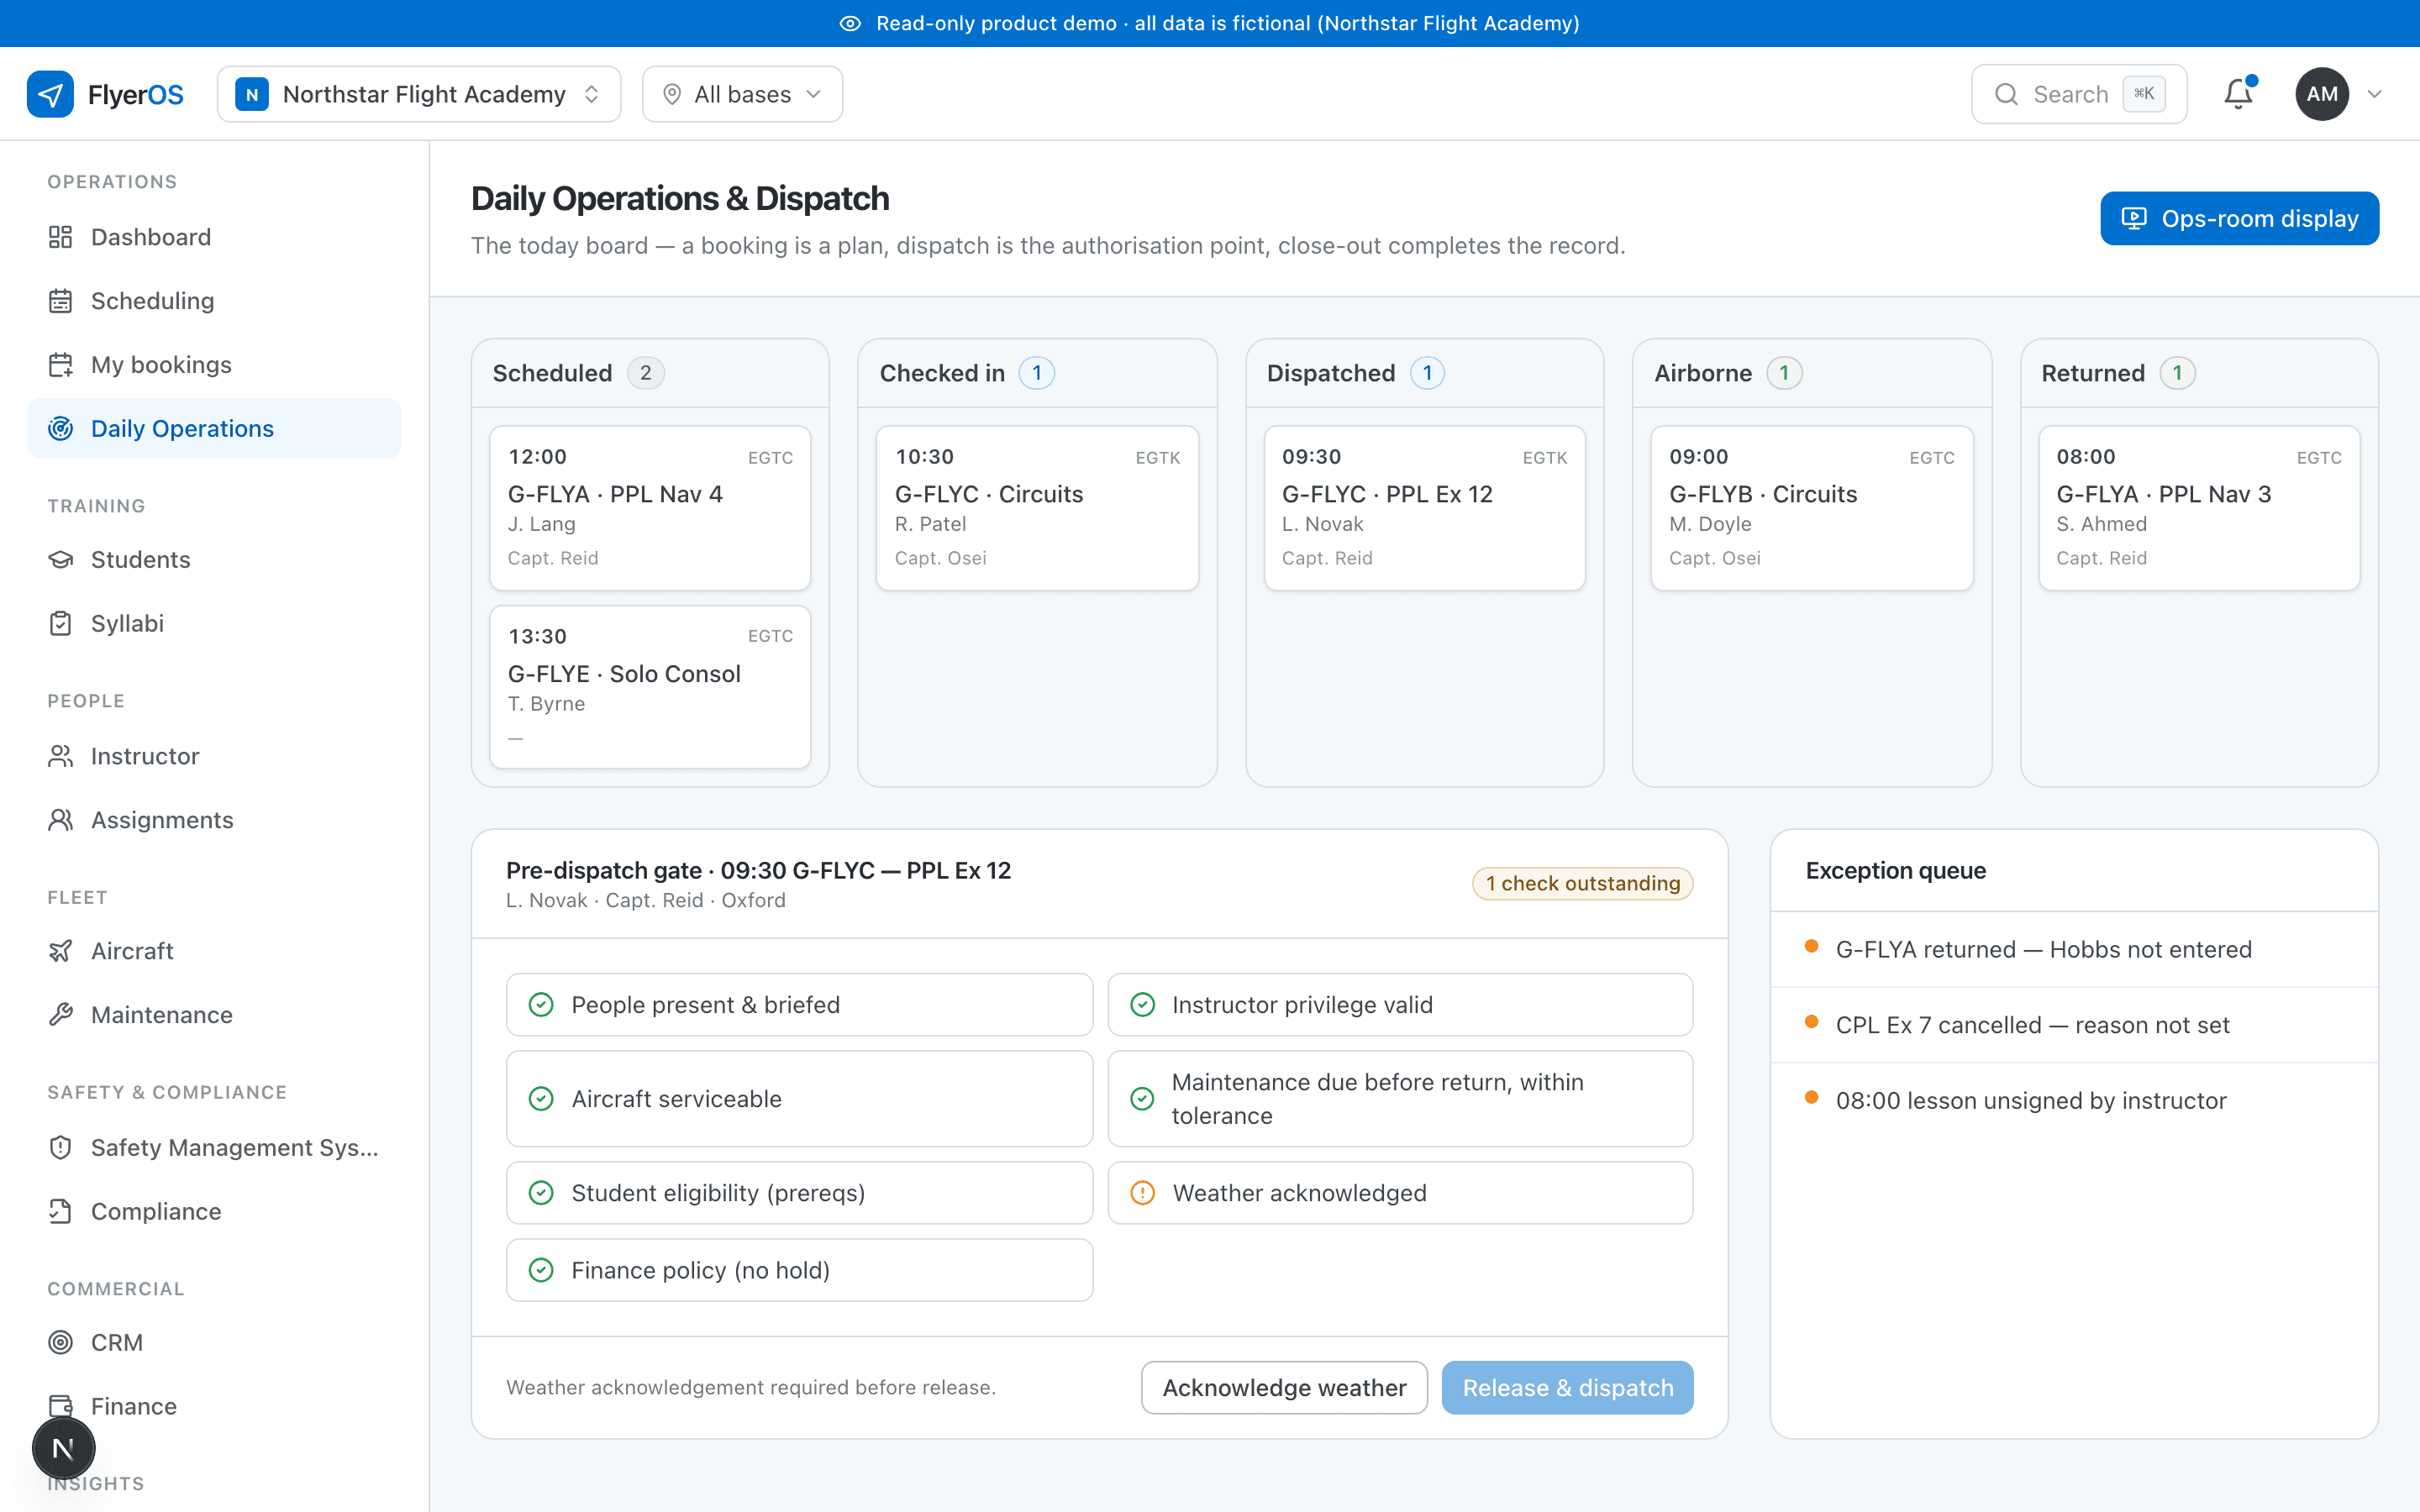
Task: Open 08:00 lesson unsigned by instructor exception
Action: tap(2074, 1101)
